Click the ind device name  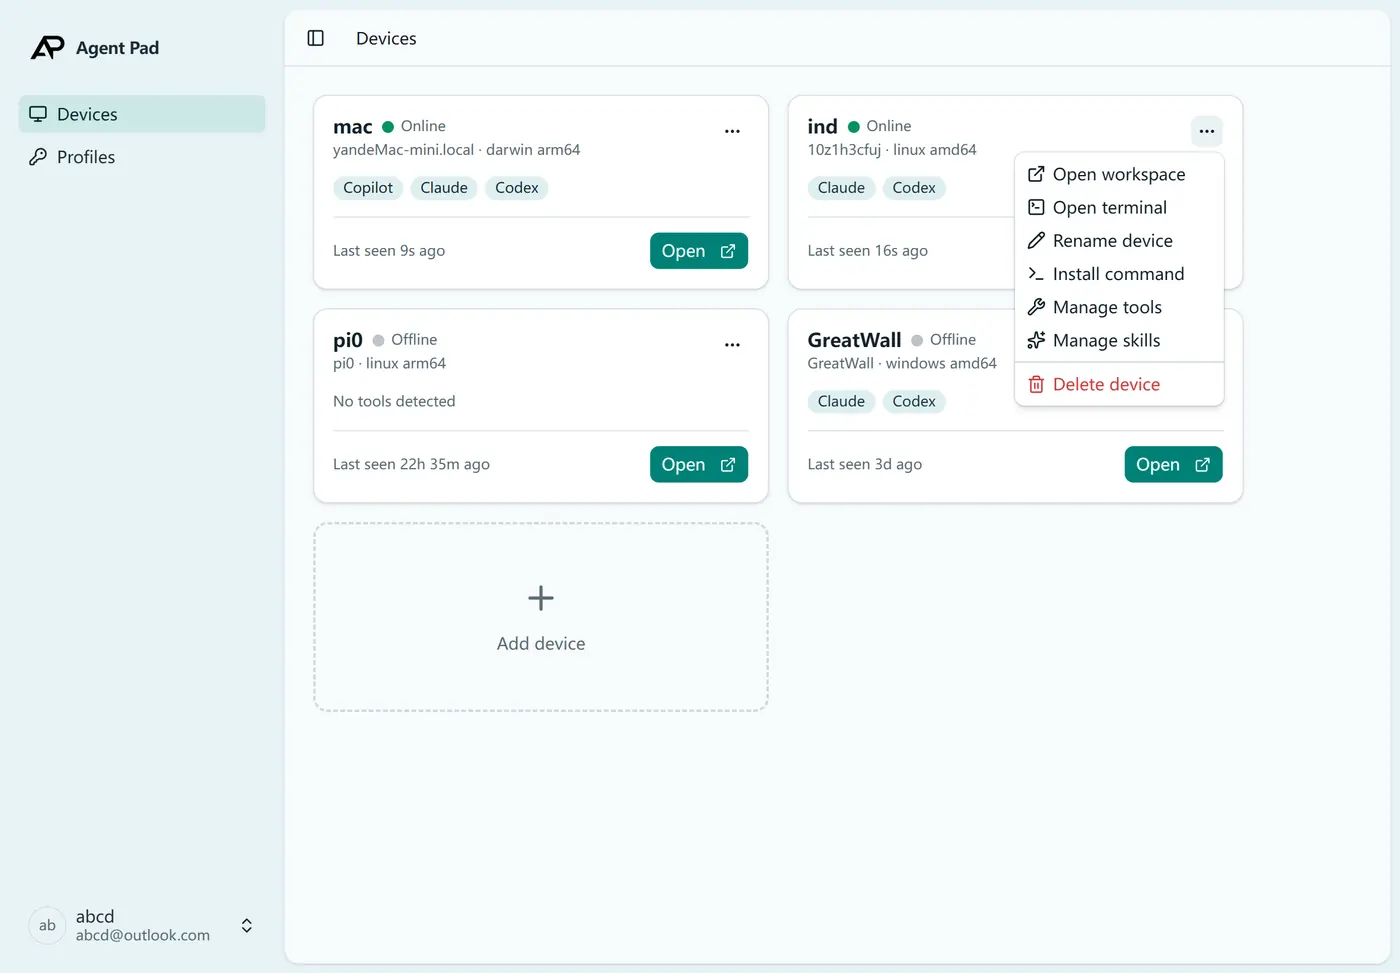(x=823, y=127)
